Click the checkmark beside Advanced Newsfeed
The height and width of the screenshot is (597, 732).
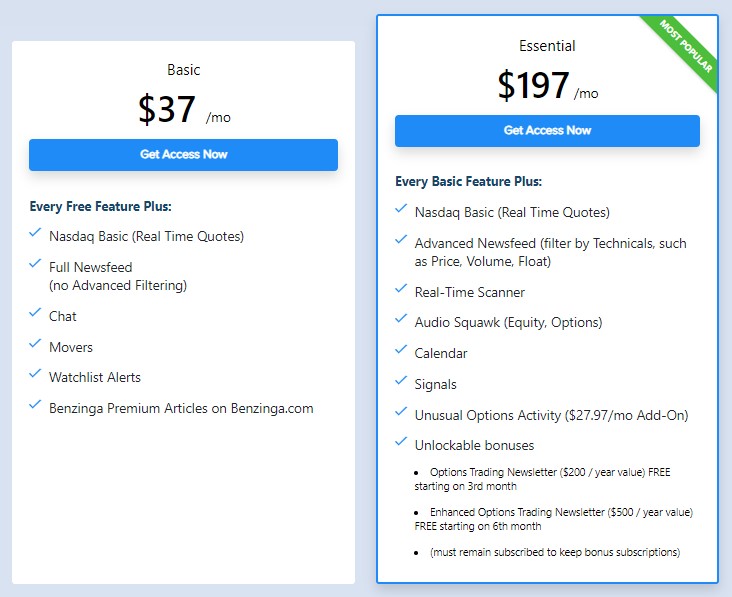(x=402, y=241)
